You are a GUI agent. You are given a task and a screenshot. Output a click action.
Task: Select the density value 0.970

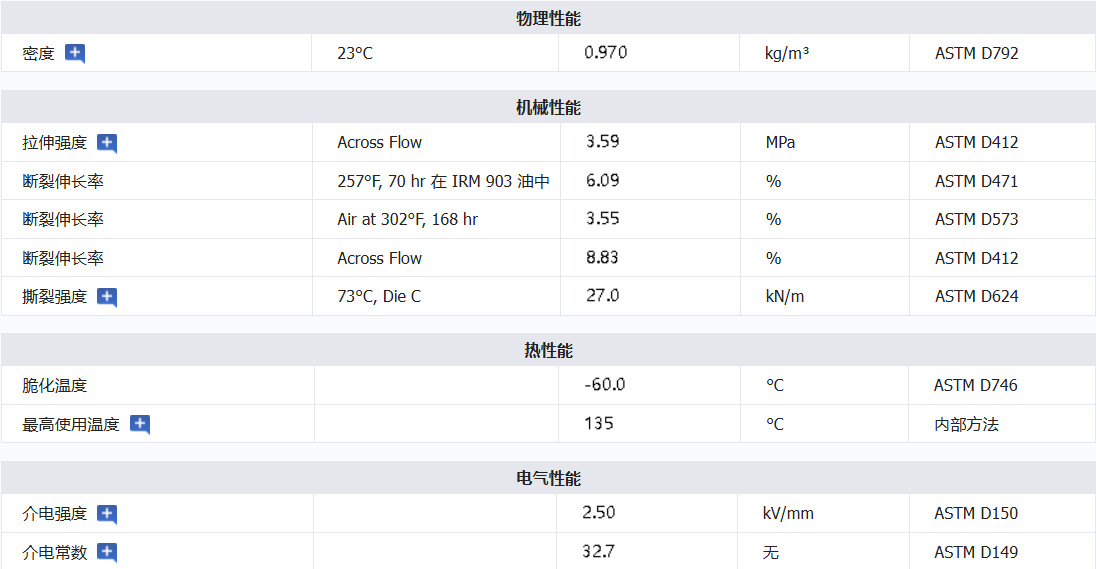click(606, 52)
